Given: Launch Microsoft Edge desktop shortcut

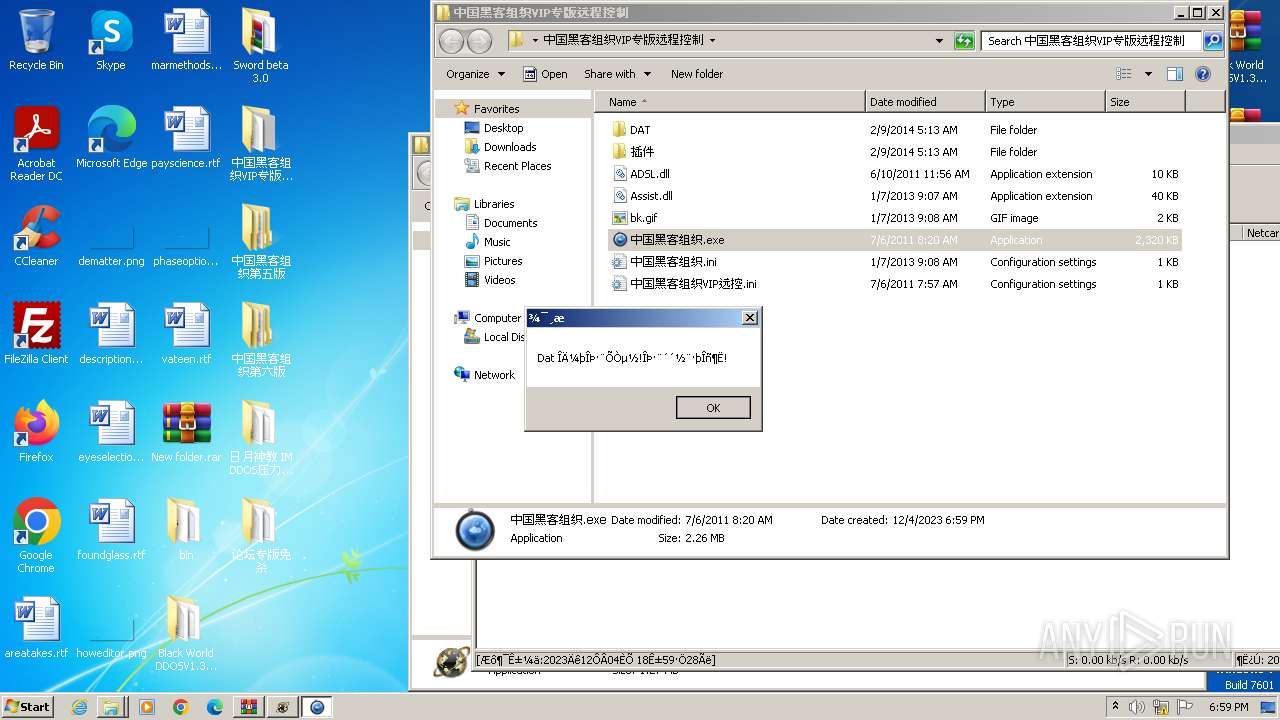Looking at the screenshot, I should pyautogui.click(x=111, y=138).
